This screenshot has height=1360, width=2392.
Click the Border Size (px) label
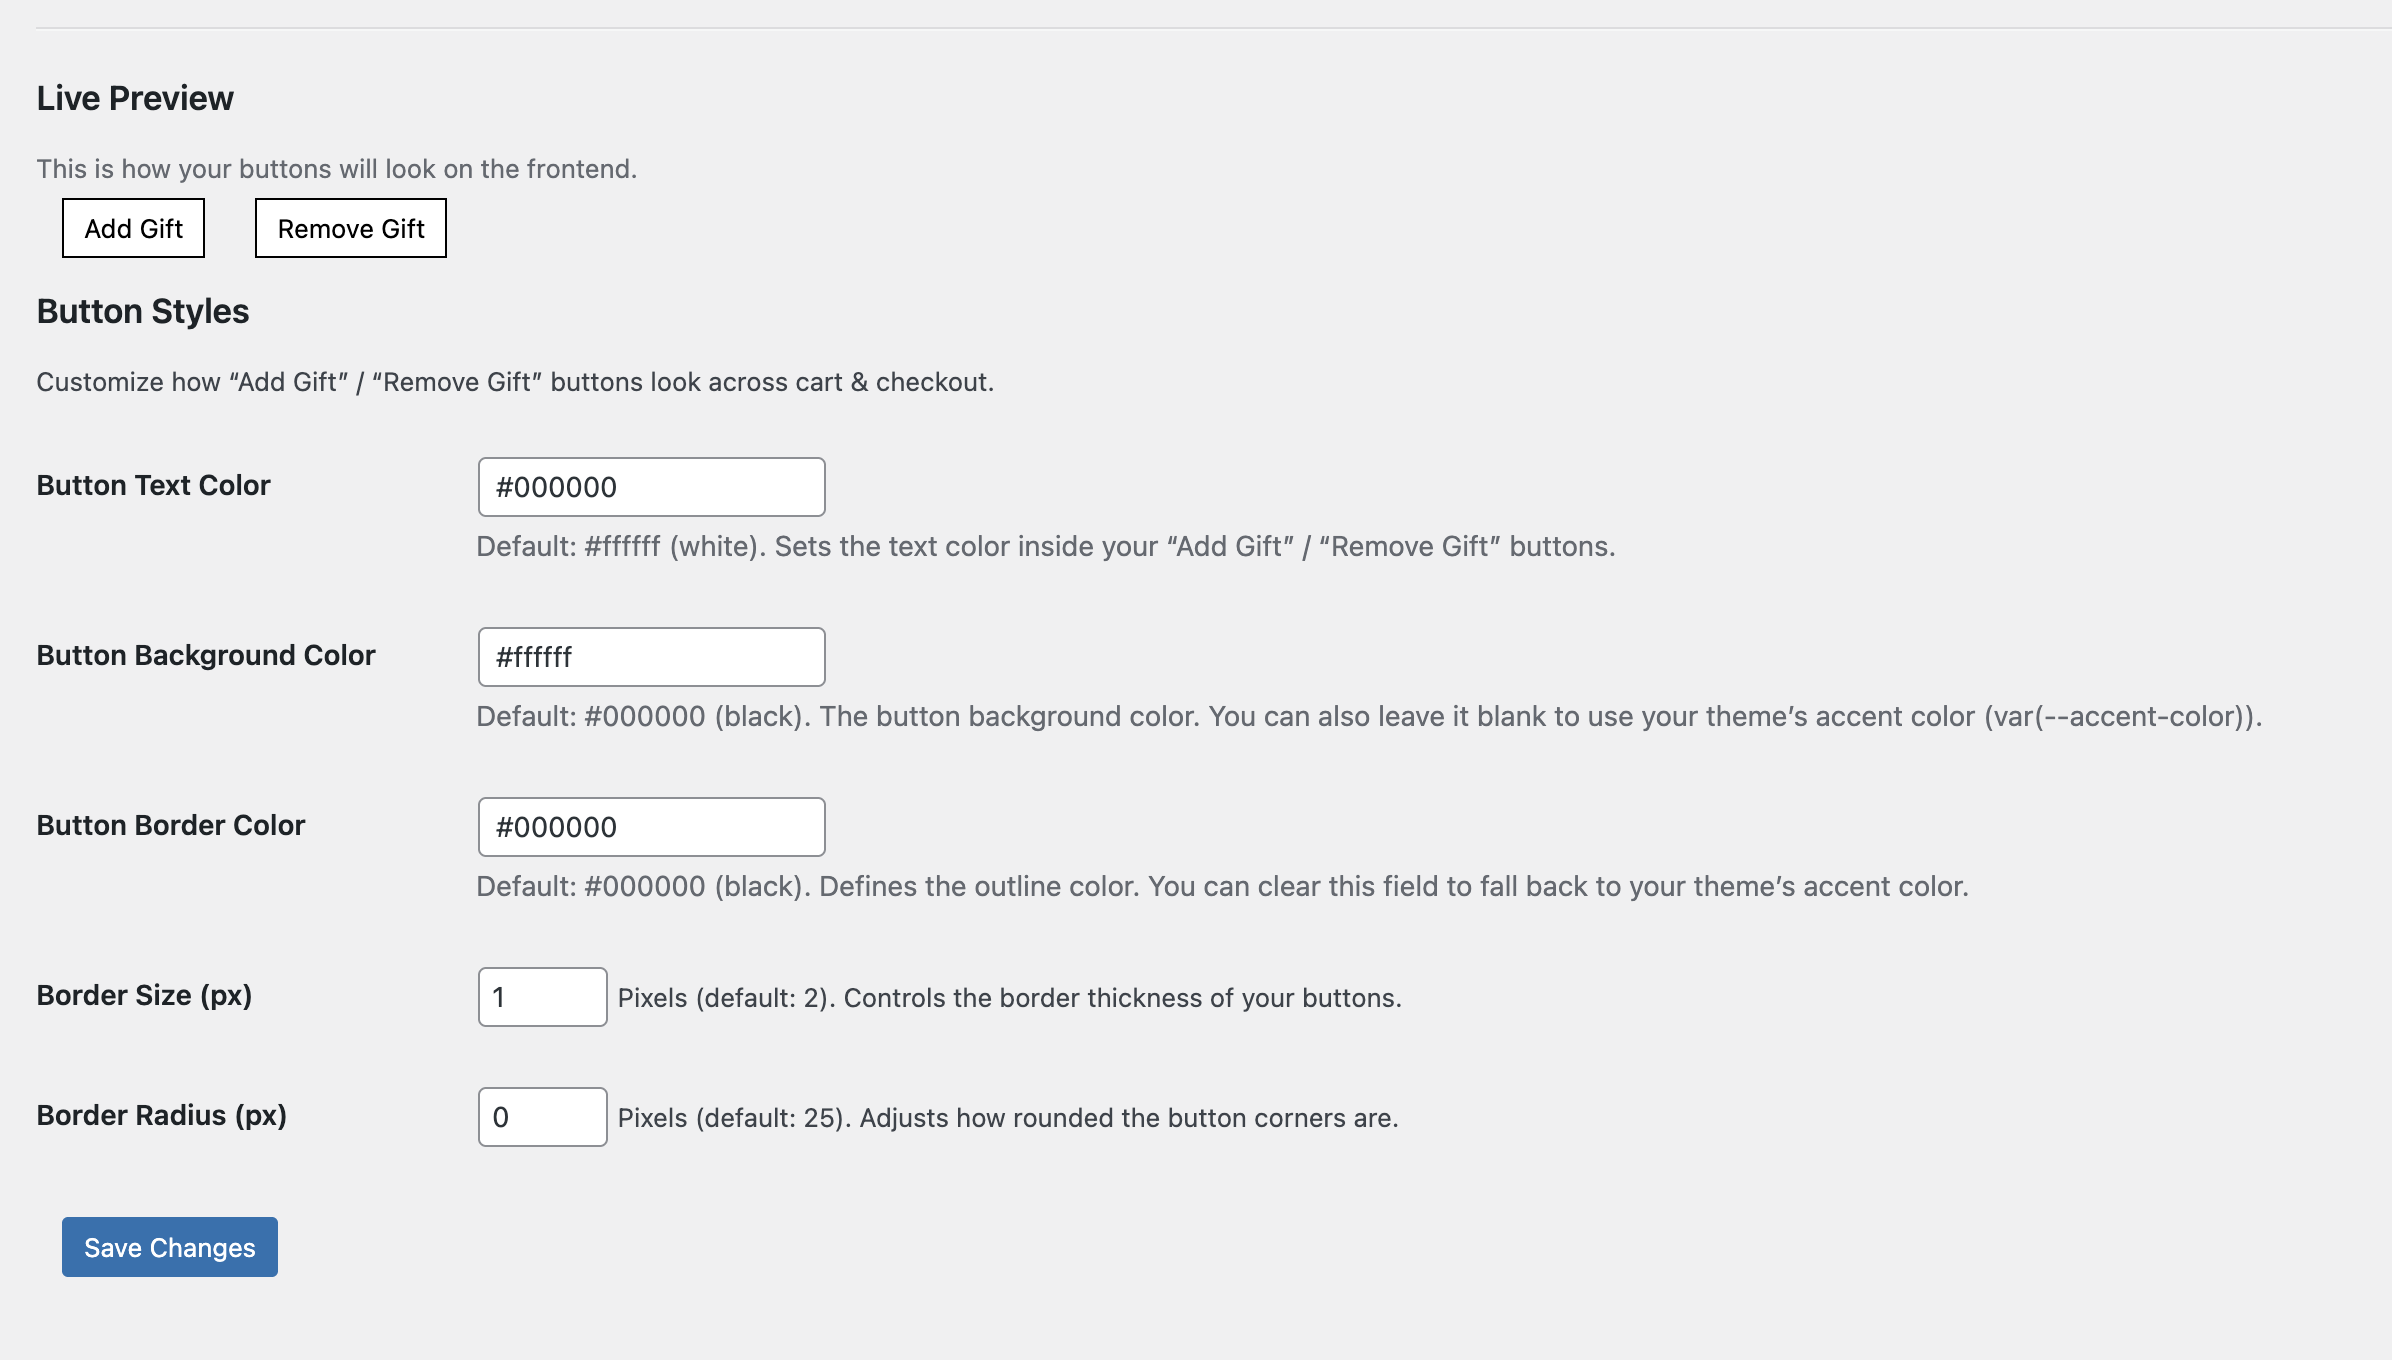[145, 995]
